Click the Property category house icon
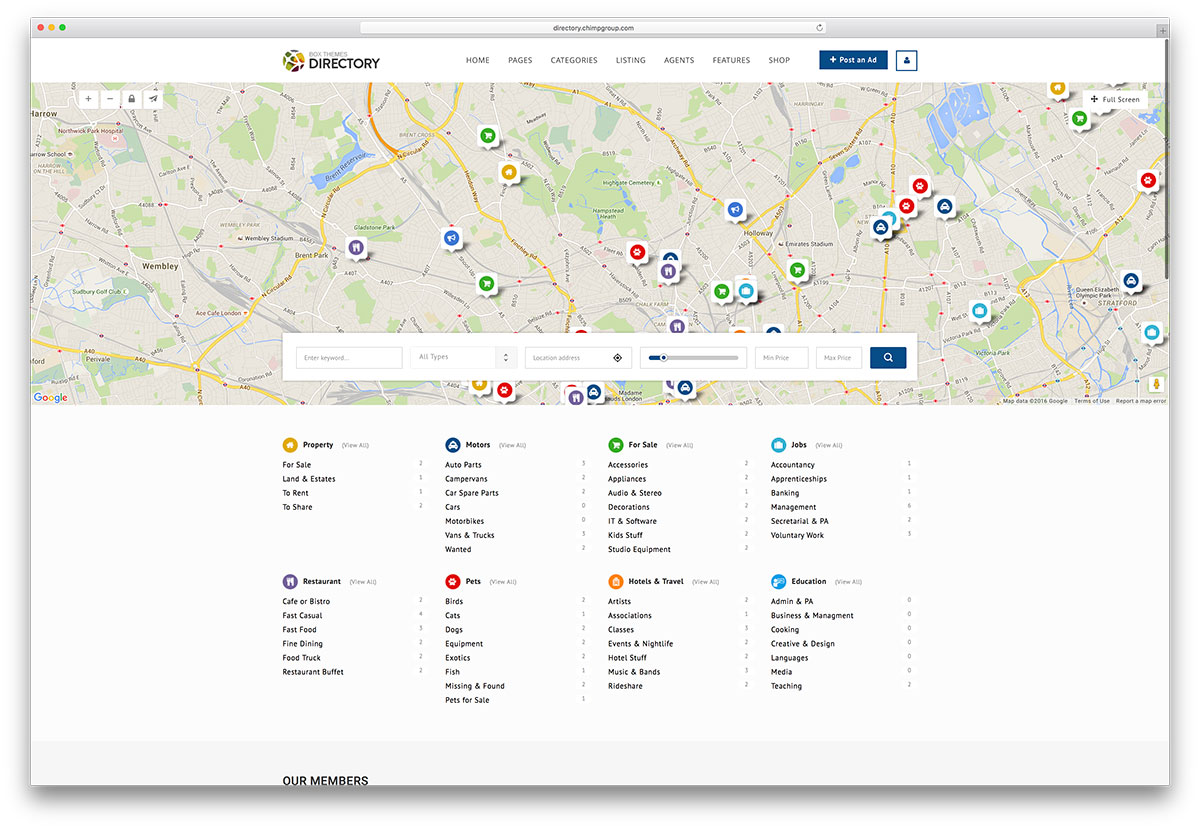The width and height of the screenshot is (1200, 829). tap(290, 445)
